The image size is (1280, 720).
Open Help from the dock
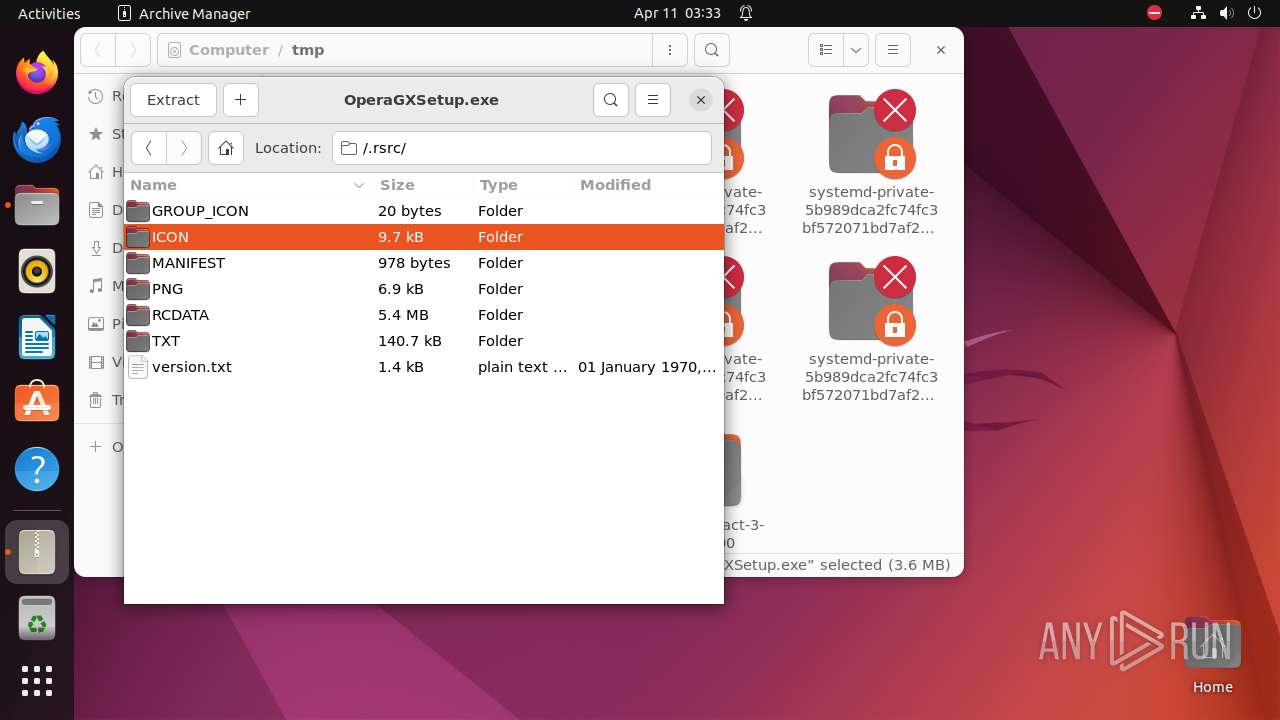point(37,469)
